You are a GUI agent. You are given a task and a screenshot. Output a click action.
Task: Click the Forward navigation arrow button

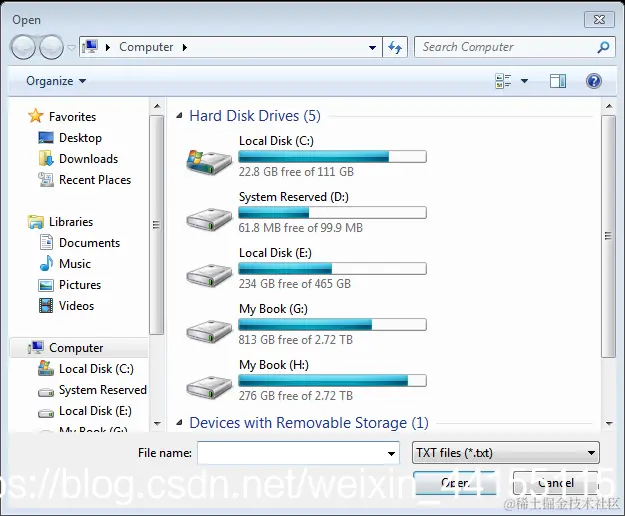(52, 47)
